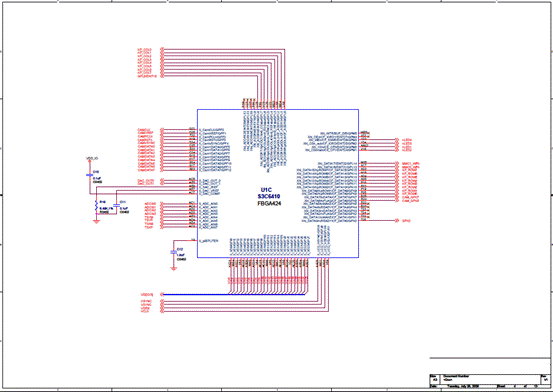Viewport: 553px width, 392px height.
Task: Select the R16 resistor symbol
Action: click(96, 206)
